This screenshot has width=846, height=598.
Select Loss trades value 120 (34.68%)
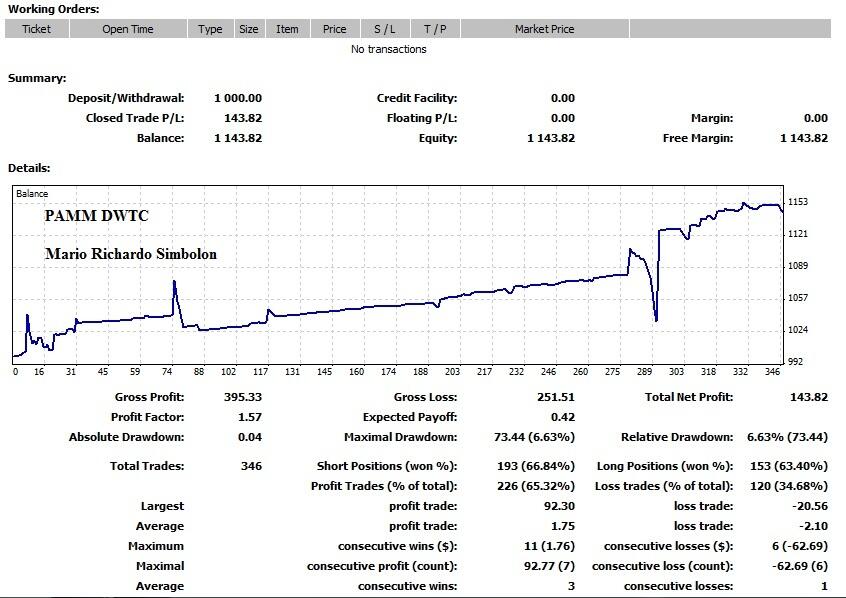click(789, 486)
